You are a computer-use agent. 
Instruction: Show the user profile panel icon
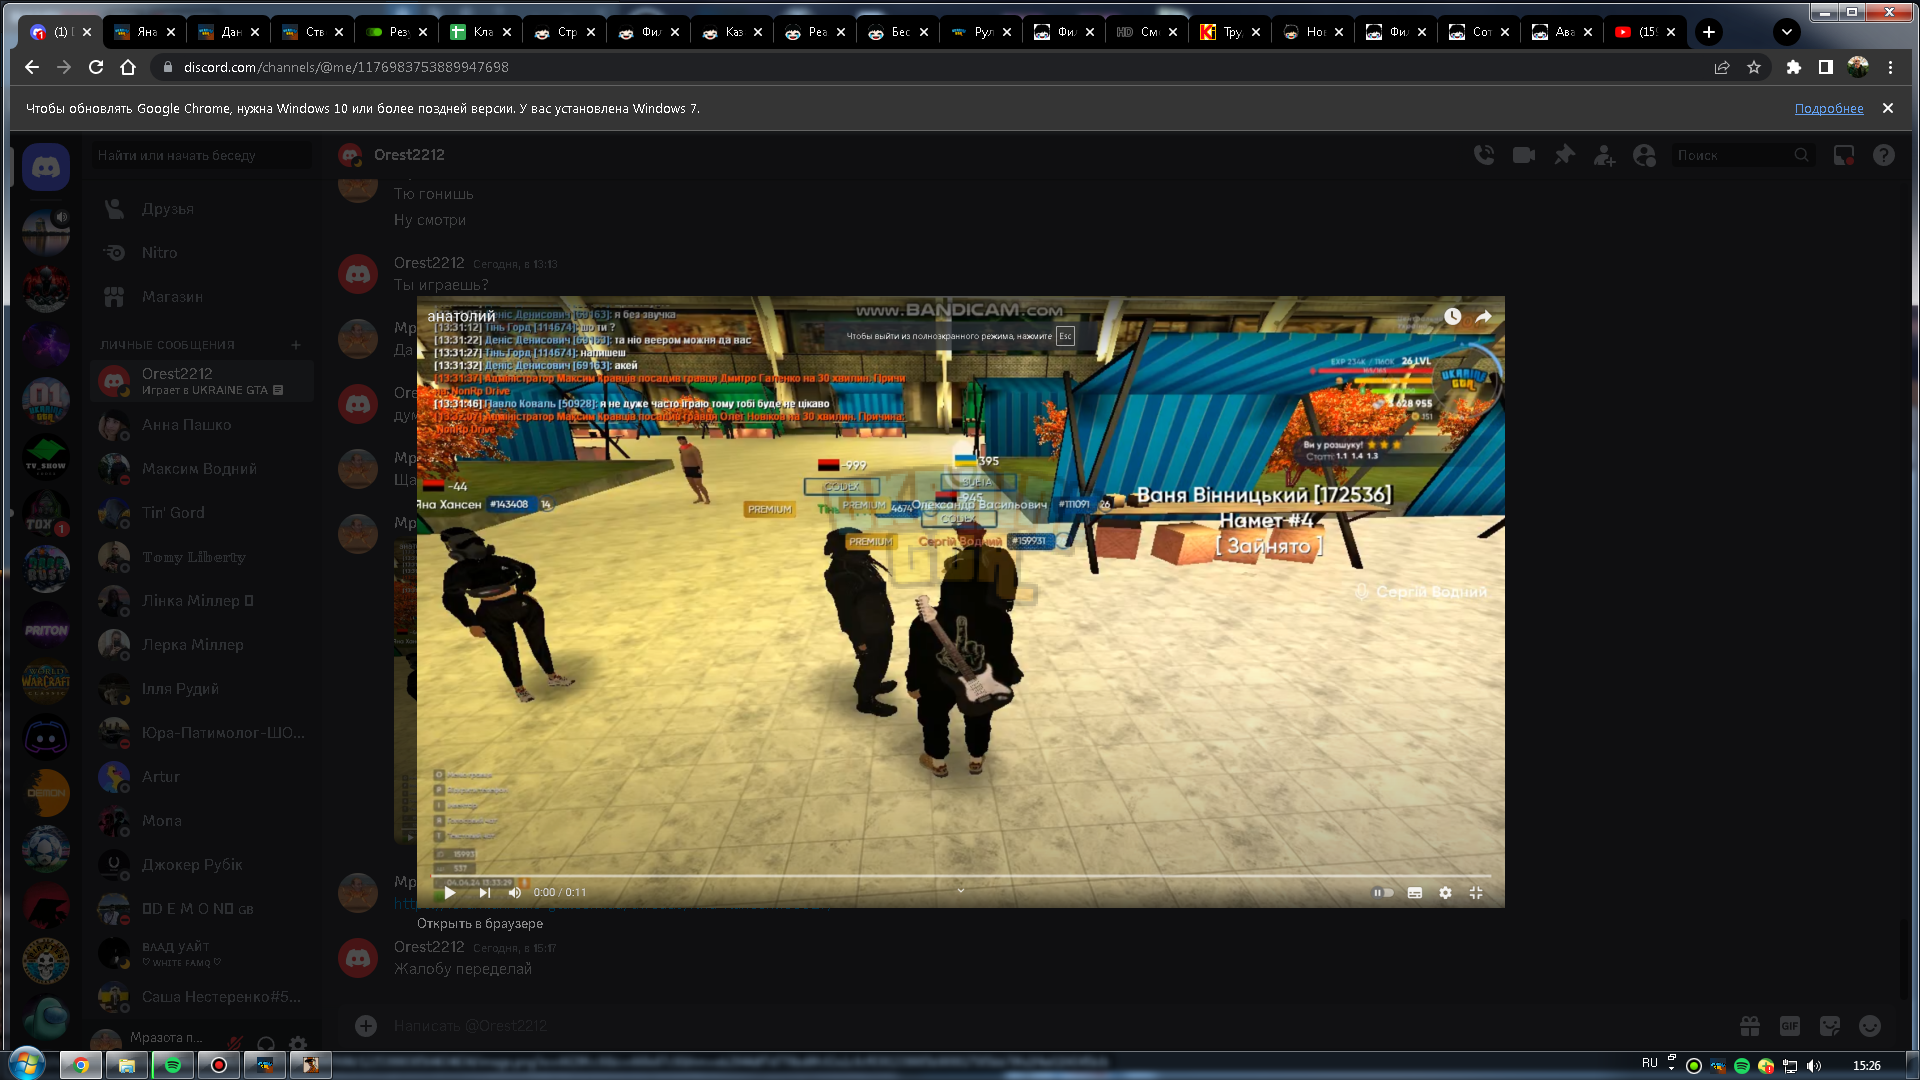(1644, 155)
